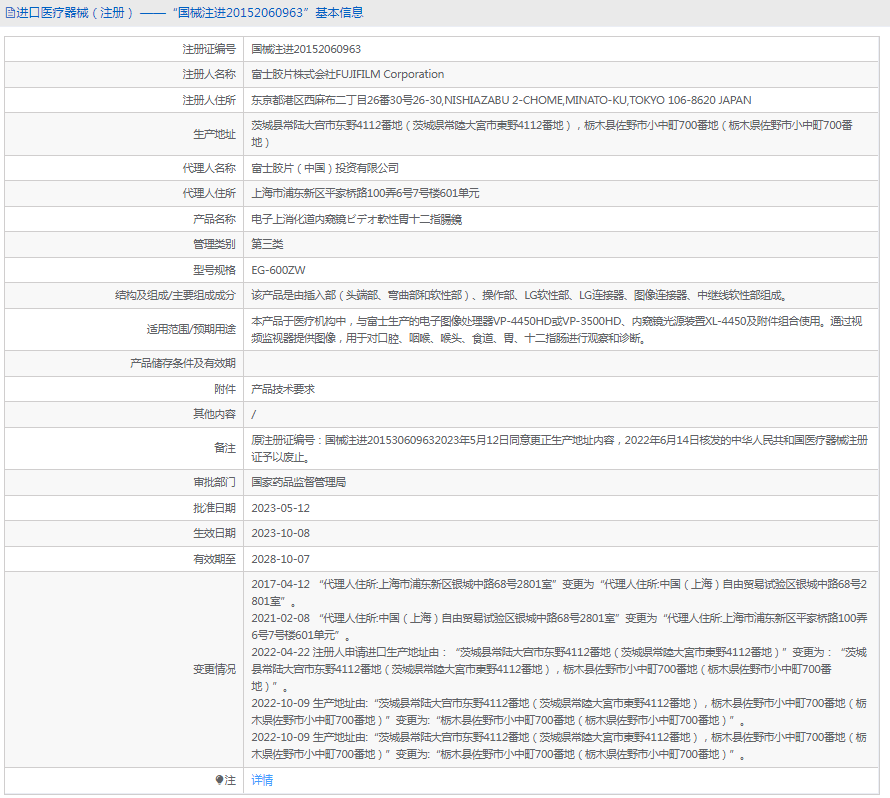Click the 适用范围/预期用途 label
This screenshot has width=890, height=798.
pyautogui.click(x=191, y=329)
